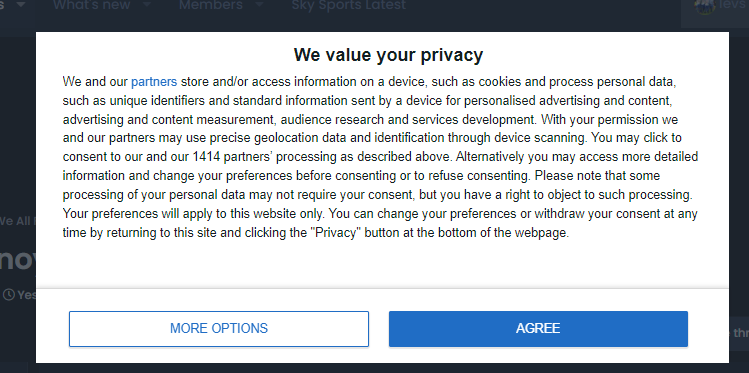
Task: Click the We value your privacy heading
Action: tap(388, 55)
